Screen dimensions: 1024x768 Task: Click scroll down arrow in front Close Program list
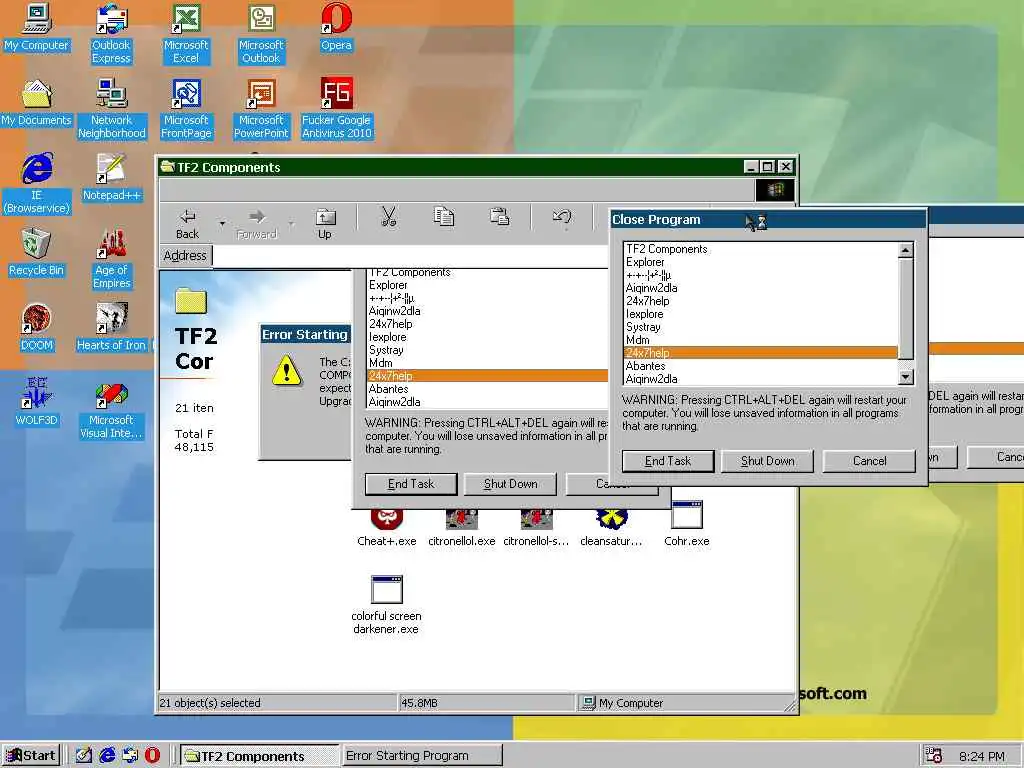pos(905,377)
